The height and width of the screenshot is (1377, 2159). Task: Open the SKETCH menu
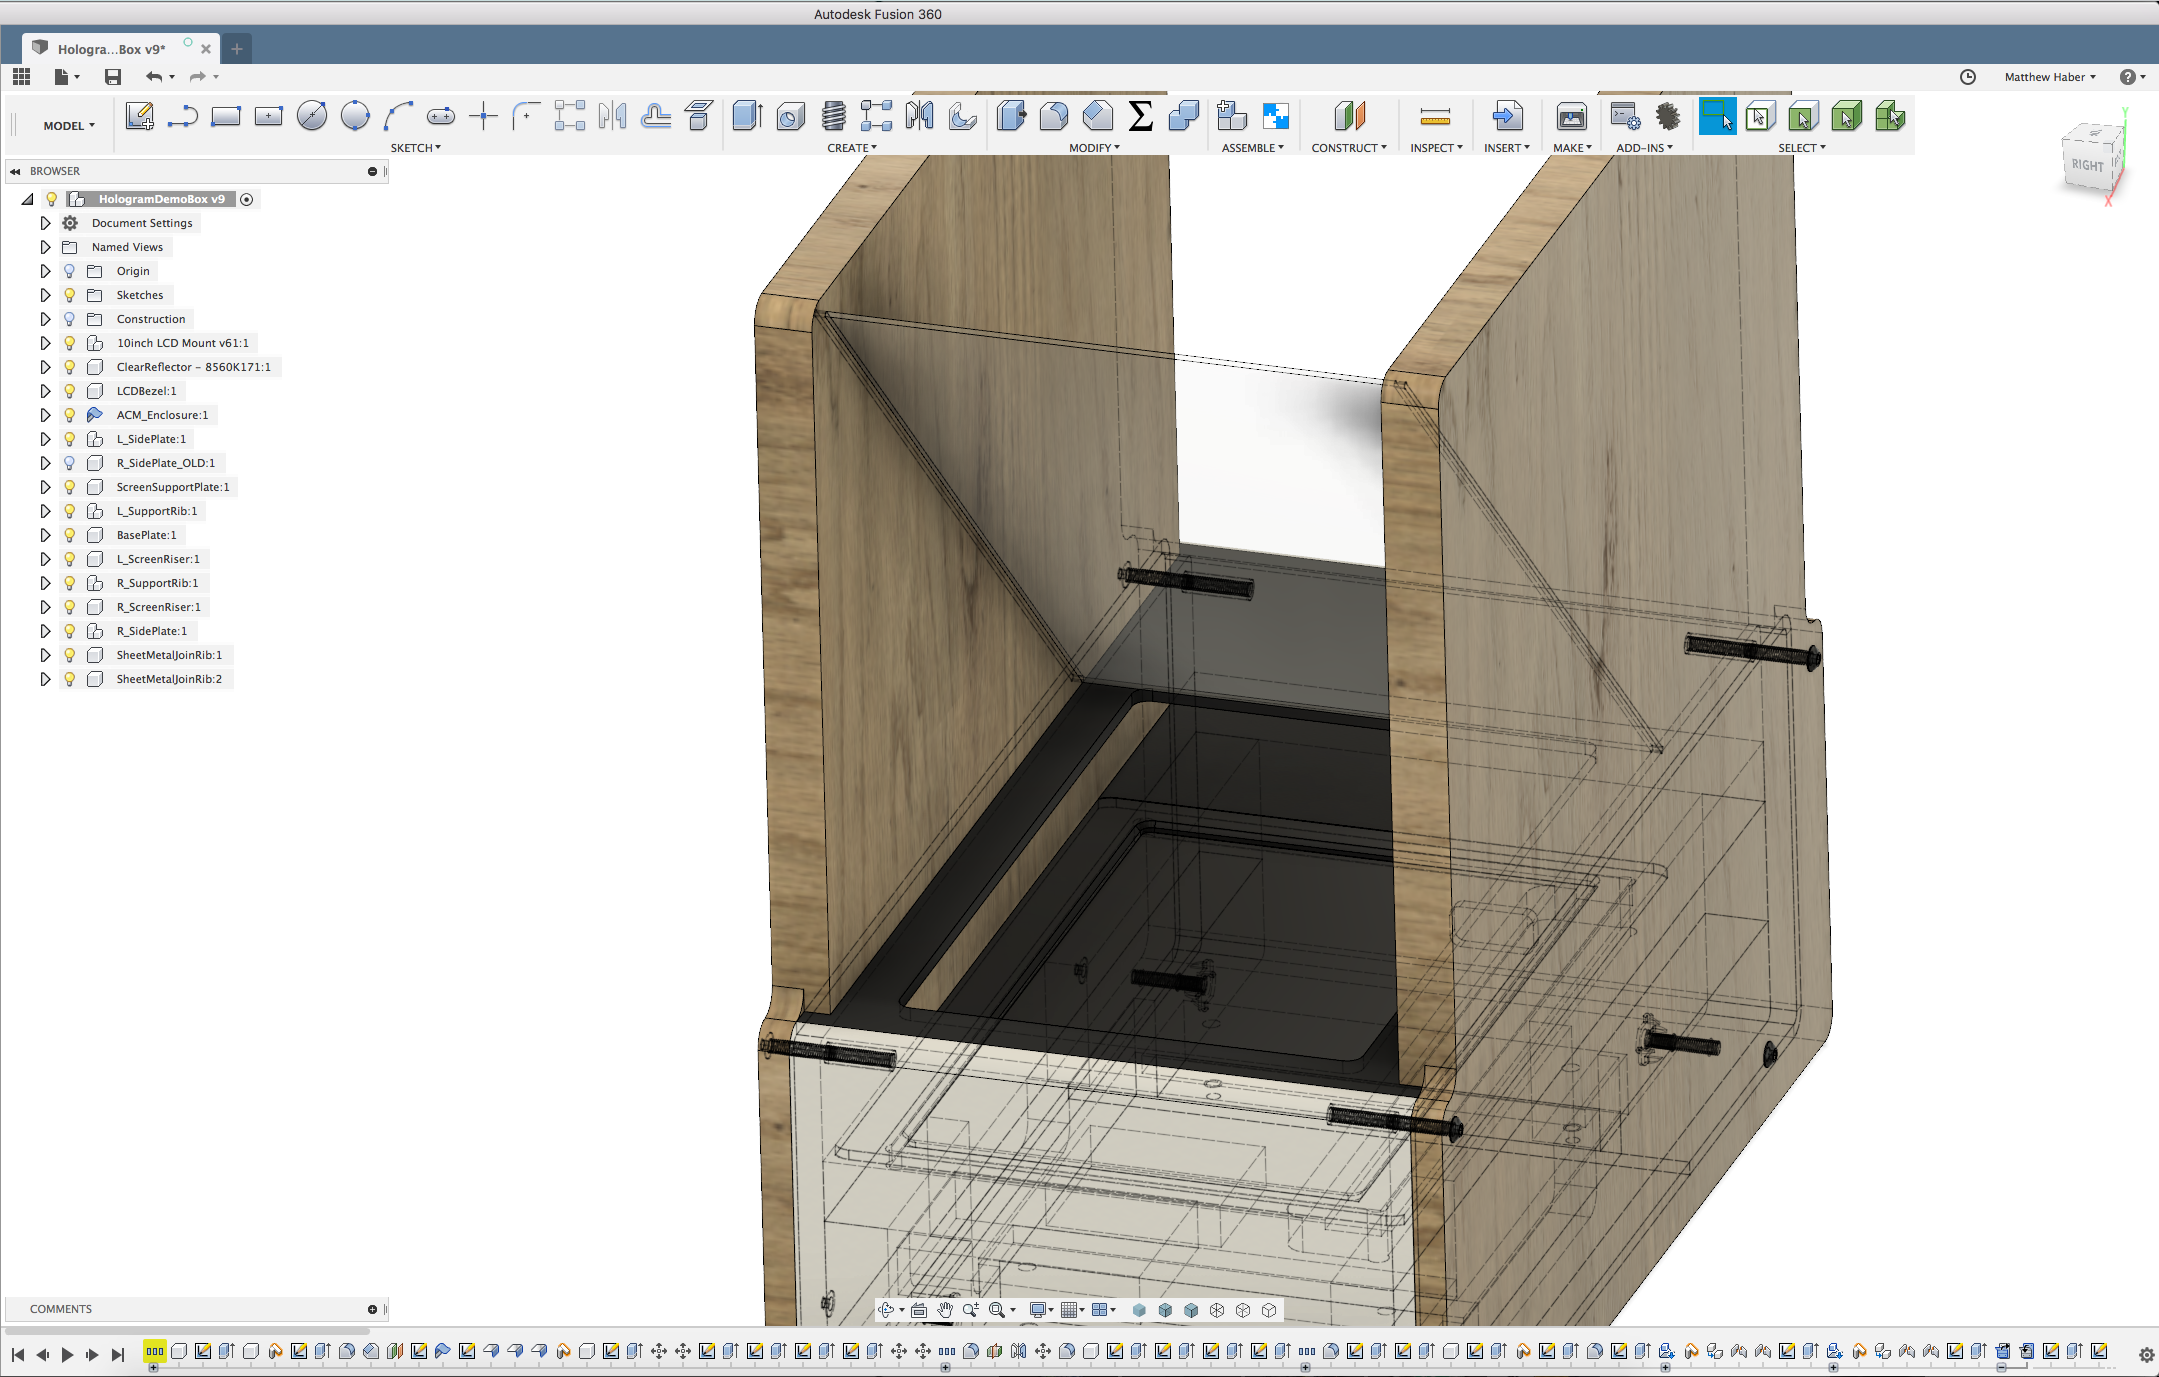click(415, 148)
